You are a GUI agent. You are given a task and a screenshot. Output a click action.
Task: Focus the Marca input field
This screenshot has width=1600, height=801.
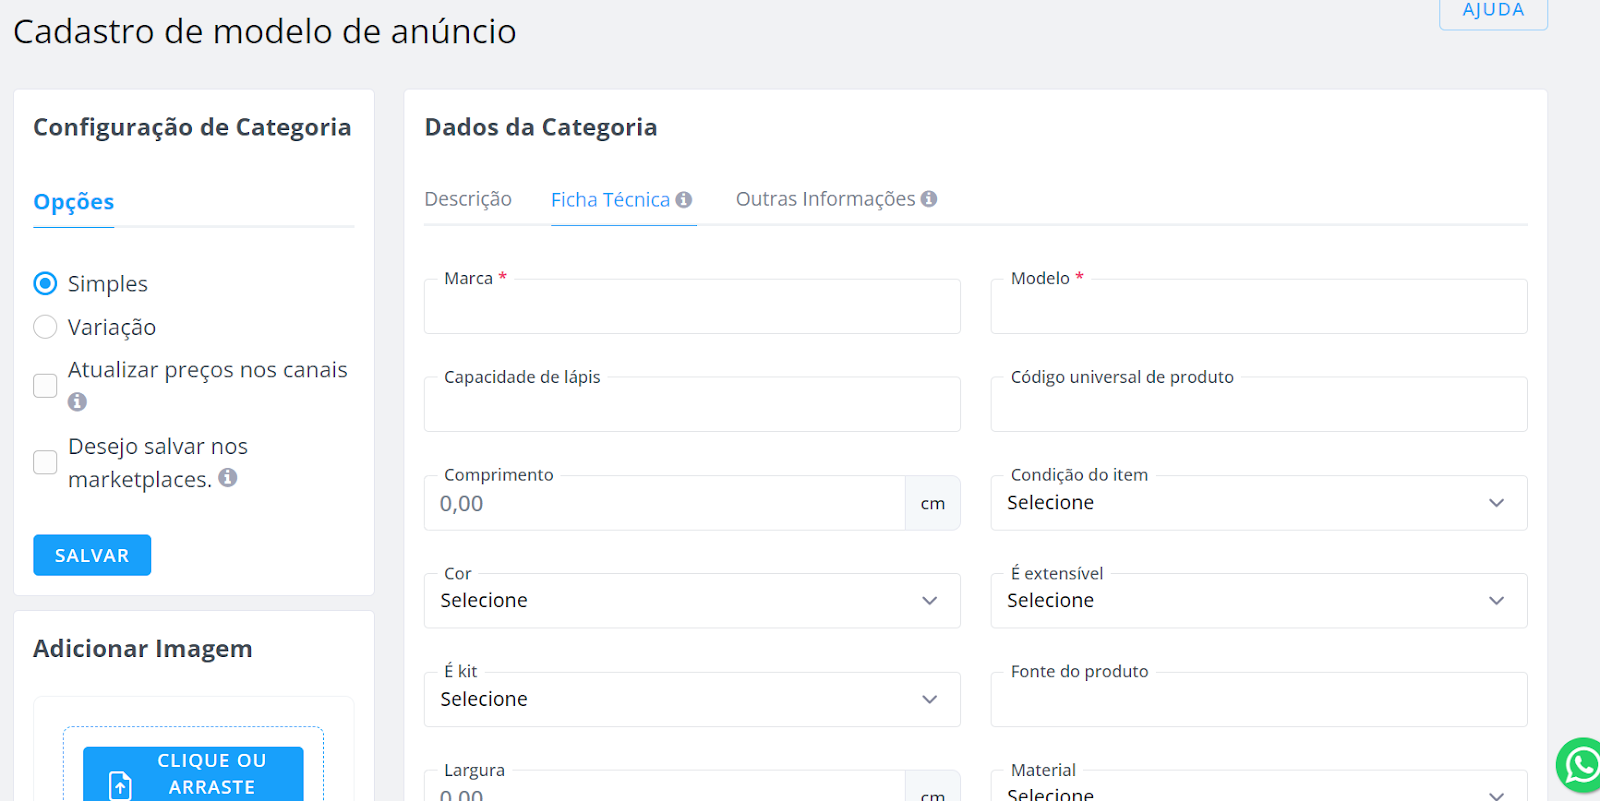click(x=692, y=307)
